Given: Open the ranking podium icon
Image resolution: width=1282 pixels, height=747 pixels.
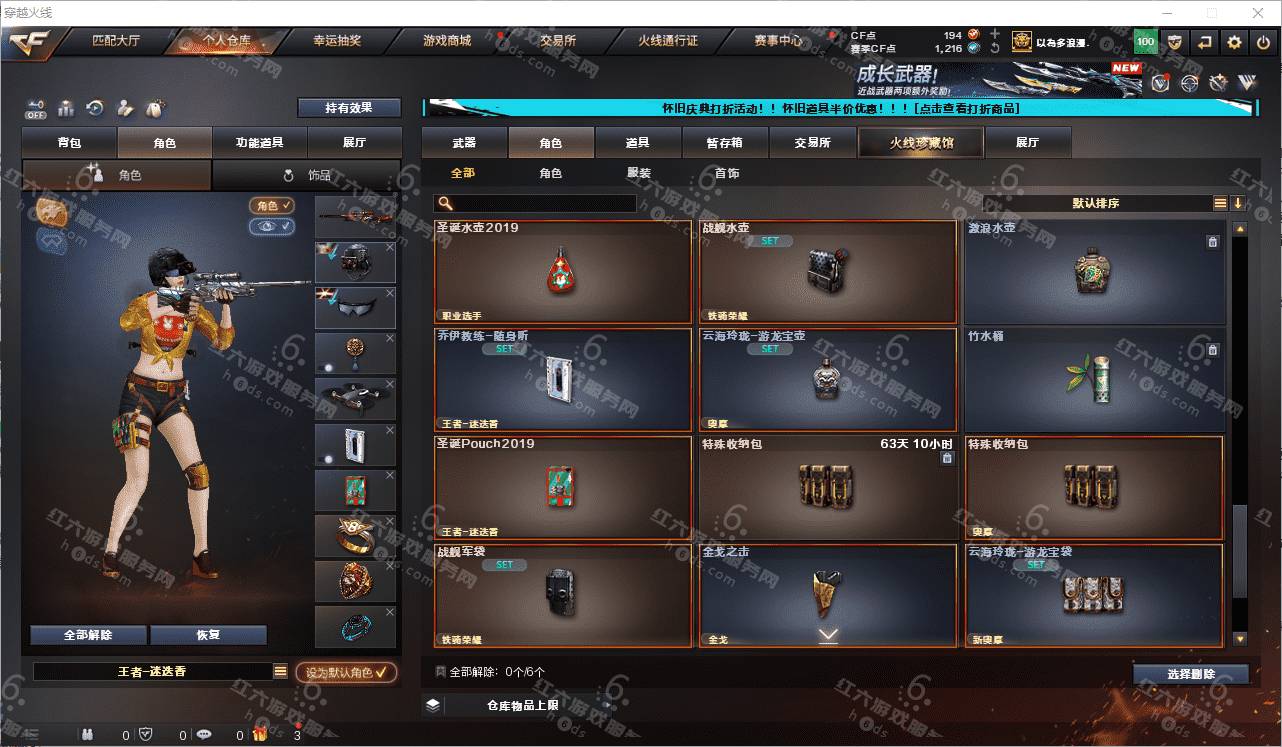Looking at the screenshot, I should pos(66,108).
